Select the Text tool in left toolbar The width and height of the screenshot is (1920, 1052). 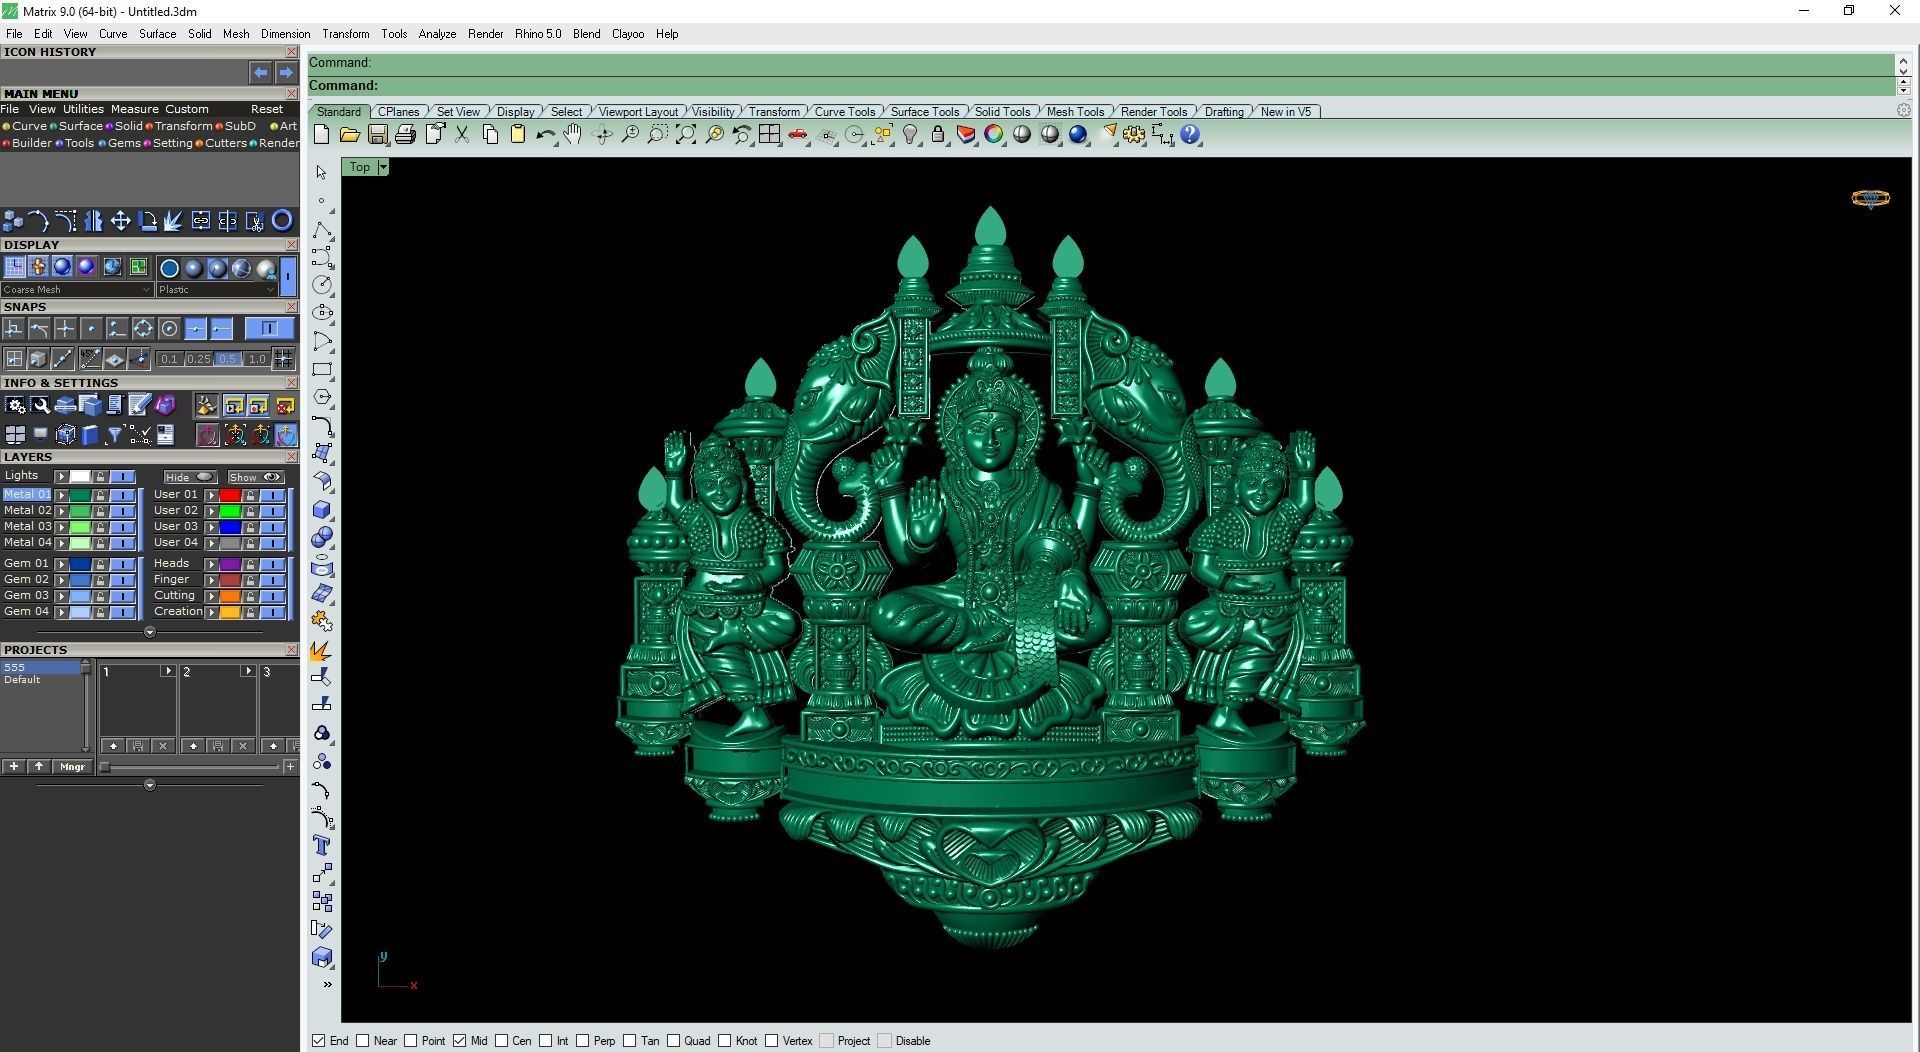click(322, 846)
